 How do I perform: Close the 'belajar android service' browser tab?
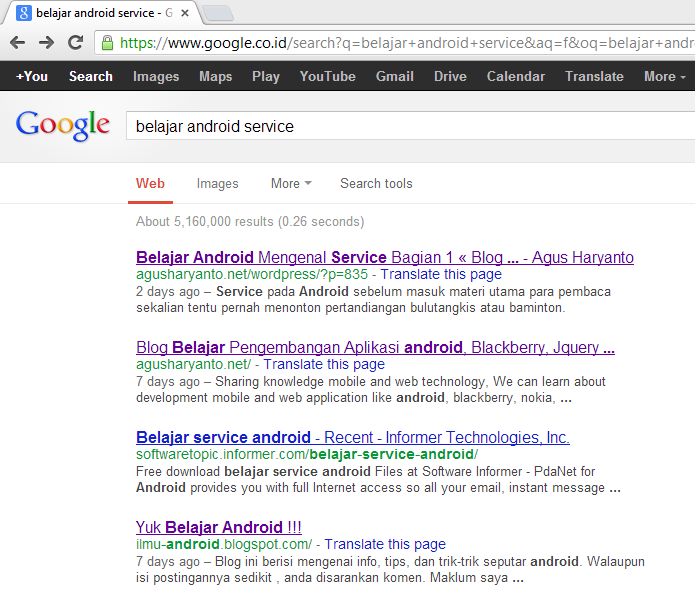click(x=185, y=13)
